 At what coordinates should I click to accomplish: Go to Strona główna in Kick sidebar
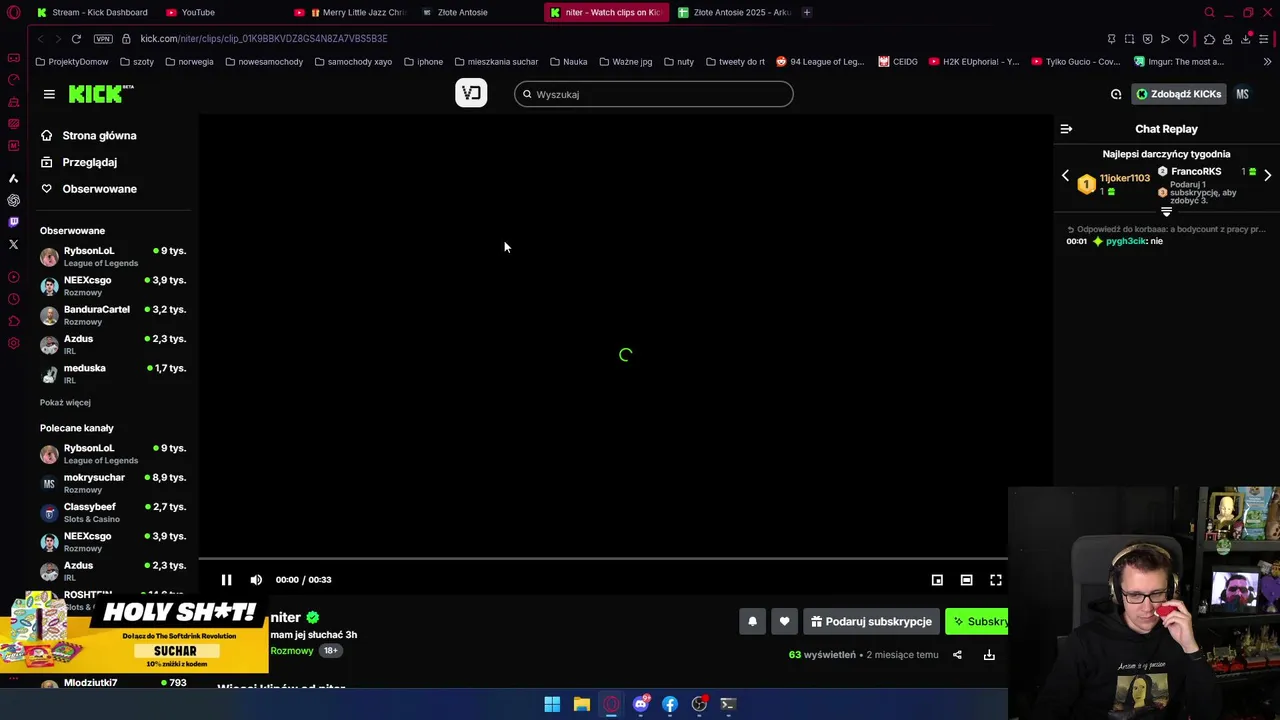click(99, 135)
